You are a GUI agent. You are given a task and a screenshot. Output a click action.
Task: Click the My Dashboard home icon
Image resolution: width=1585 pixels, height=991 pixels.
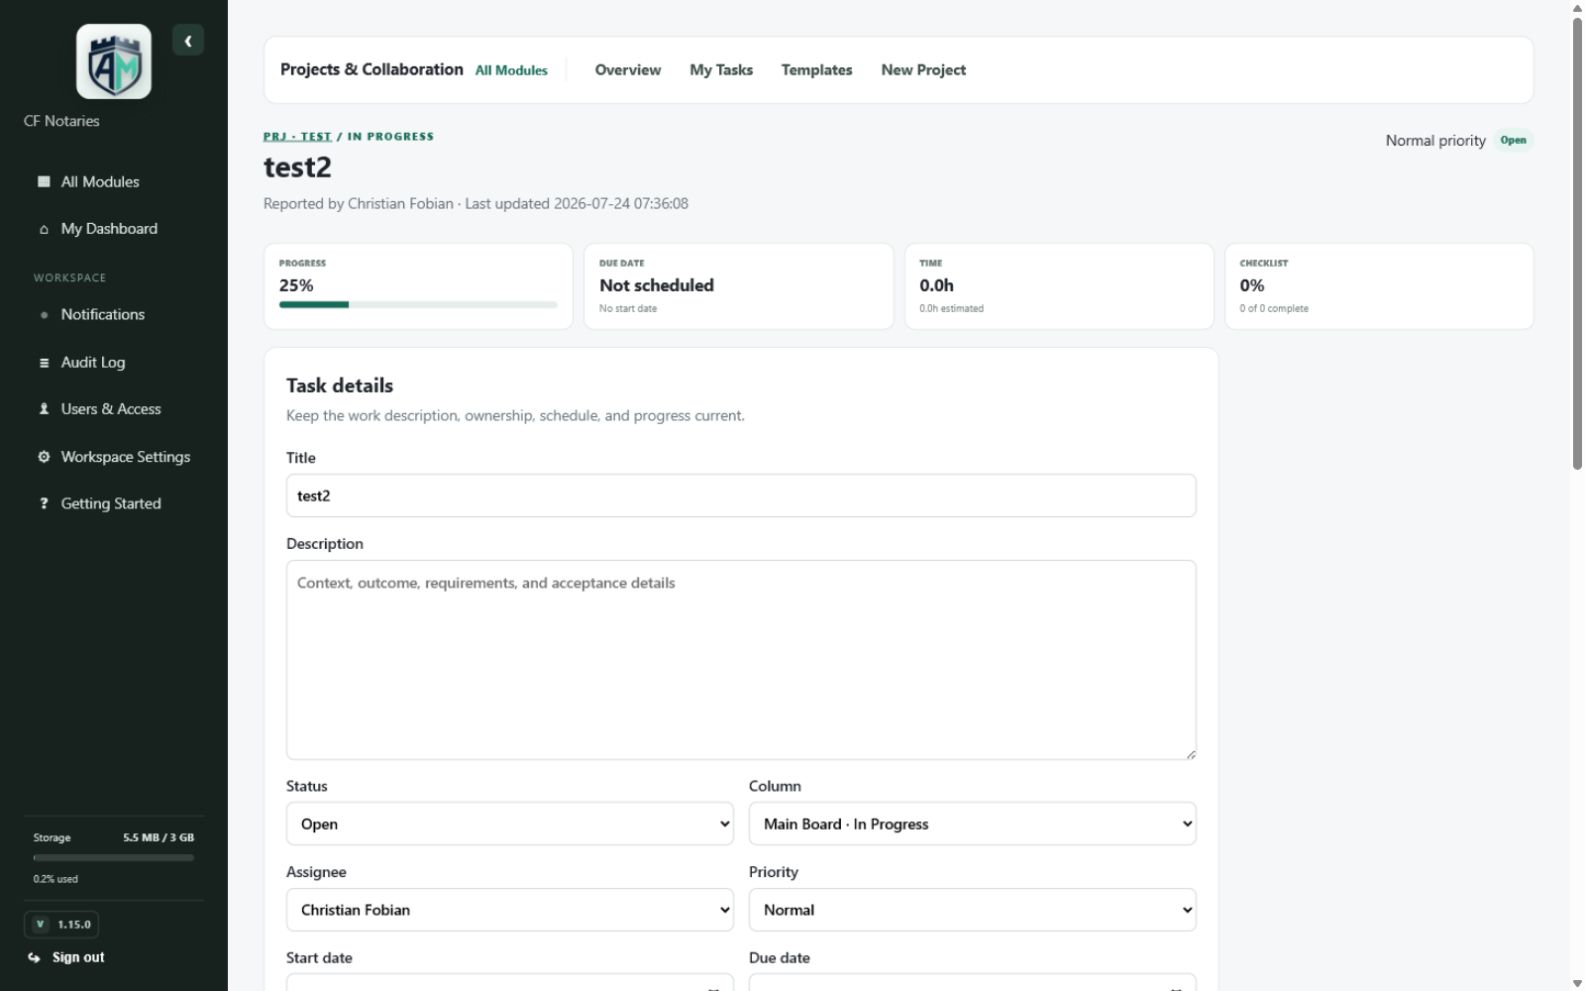click(44, 229)
